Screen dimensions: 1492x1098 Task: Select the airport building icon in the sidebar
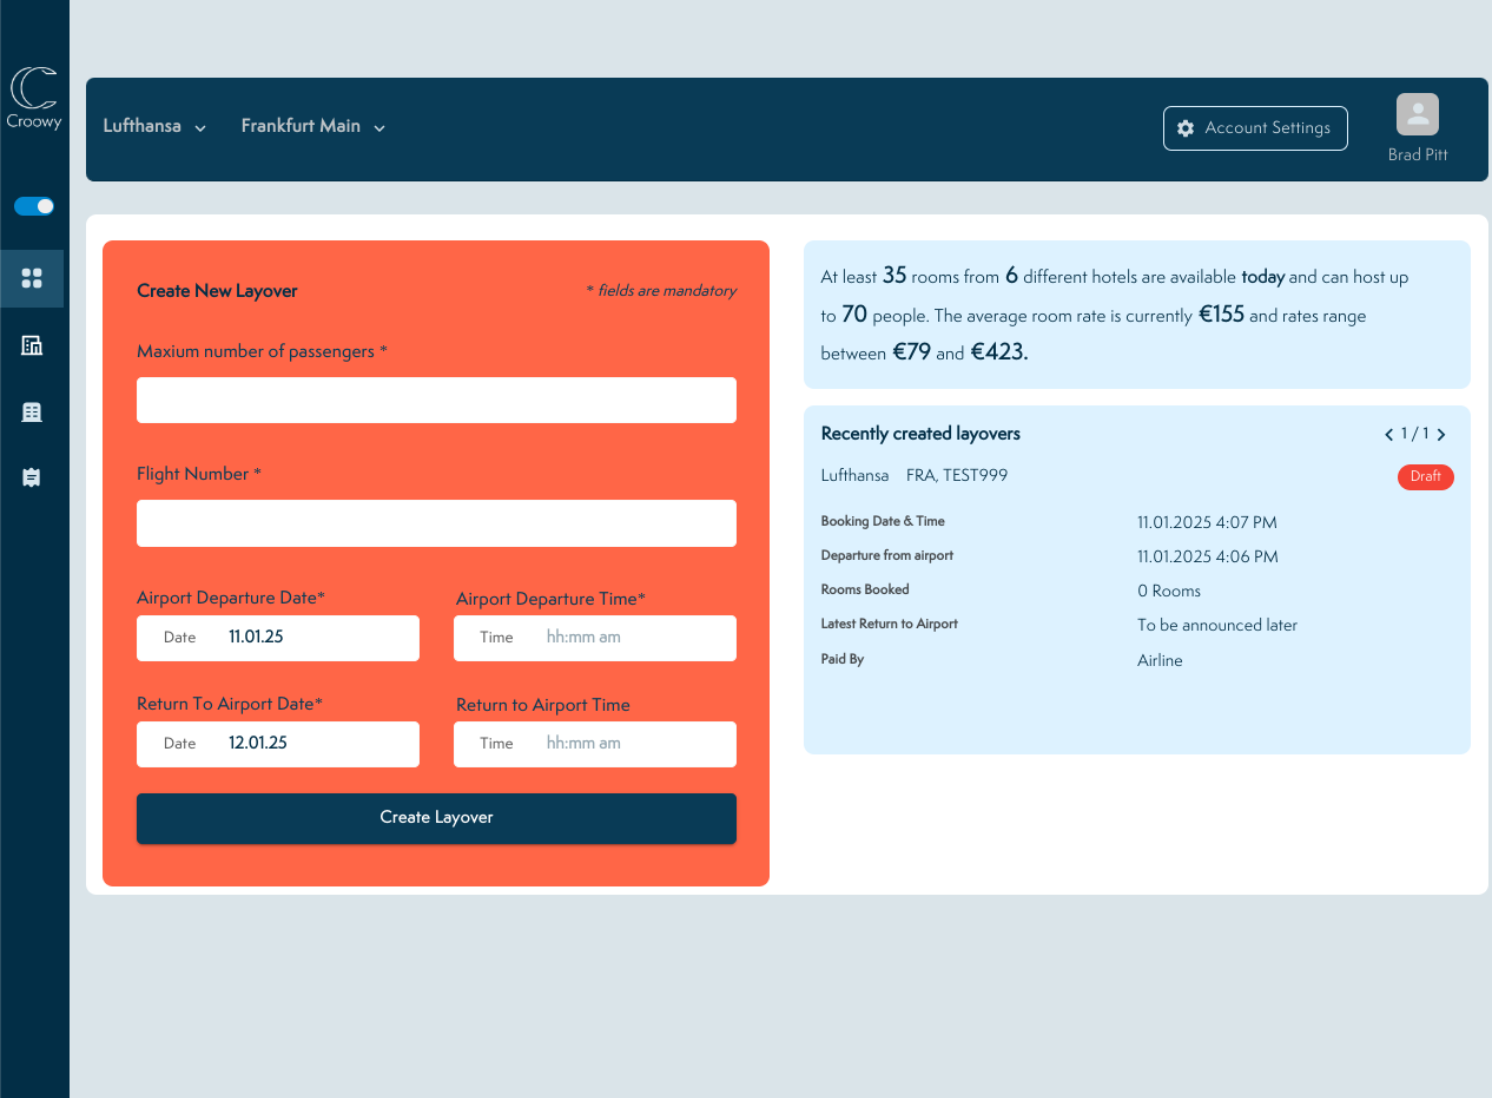[x=32, y=345]
